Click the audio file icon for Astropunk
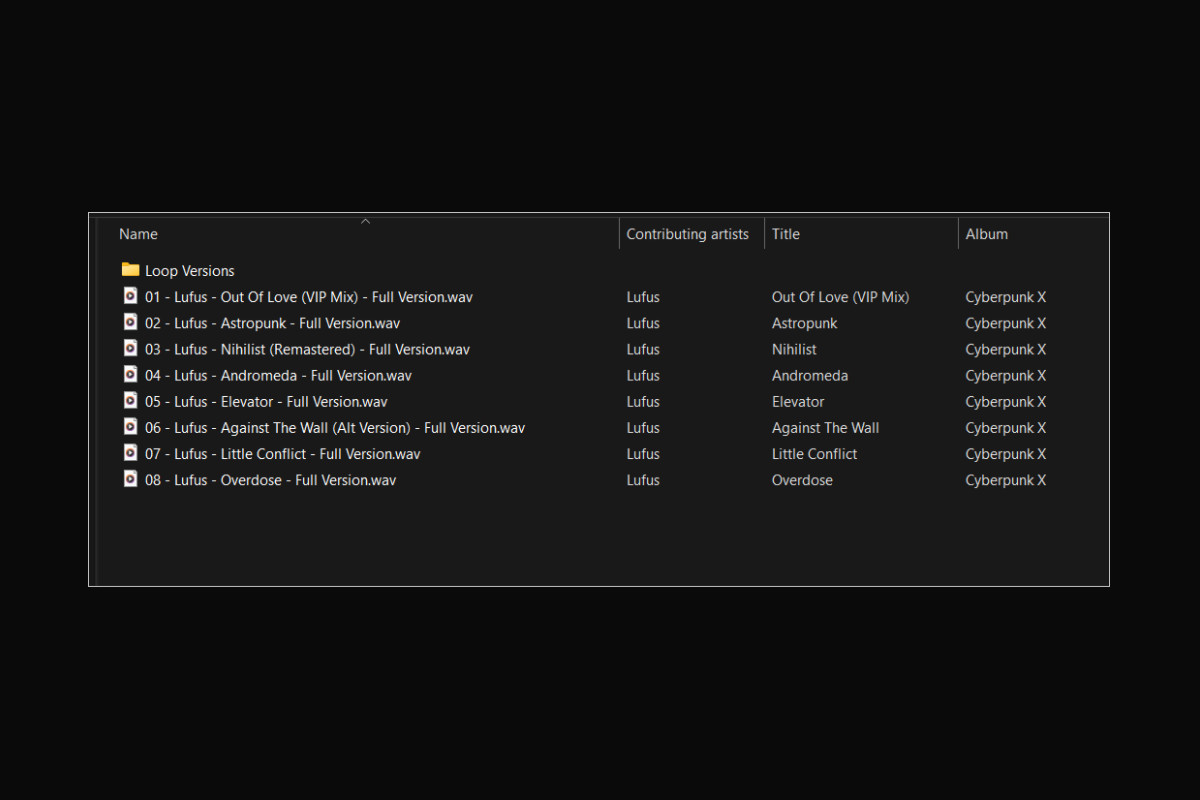1200x800 pixels. pos(130,322)
